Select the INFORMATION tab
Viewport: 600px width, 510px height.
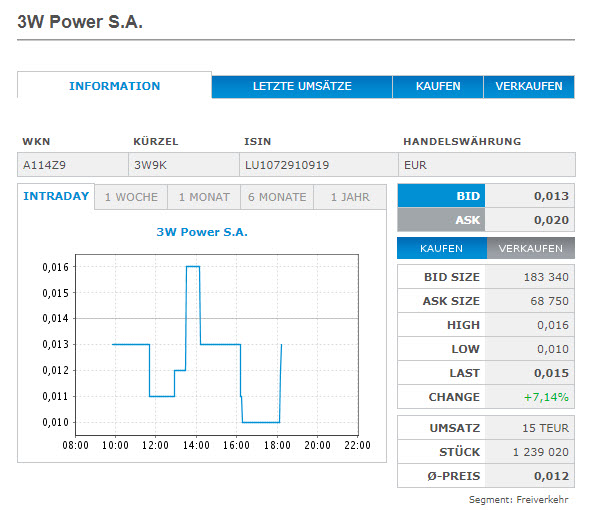tap(114, 86)
